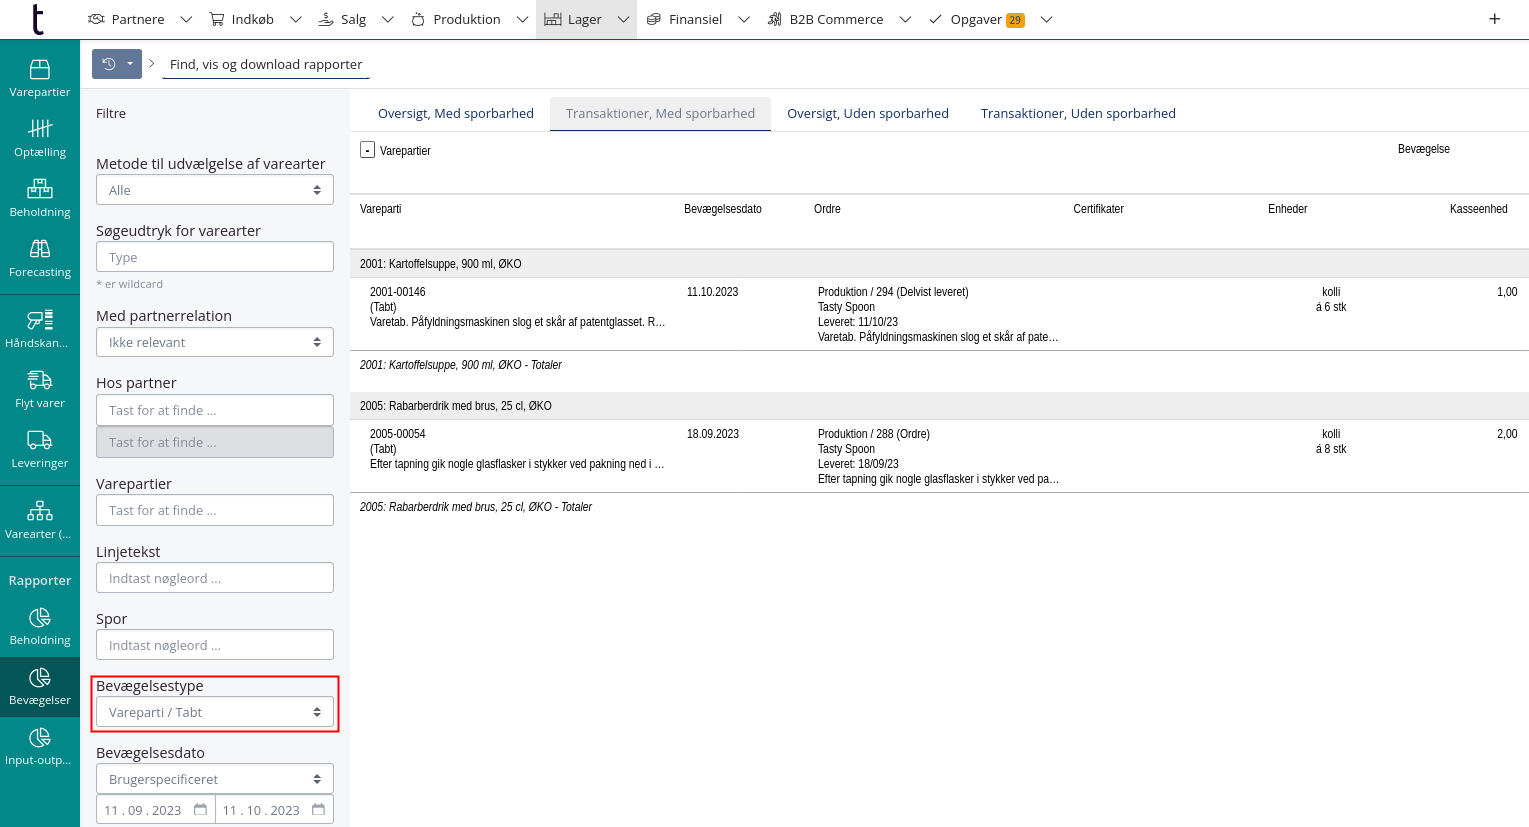1529x827 pixels.
Task: Open the Metode til udvælgelse dropdown
Action: pos(214,189)
